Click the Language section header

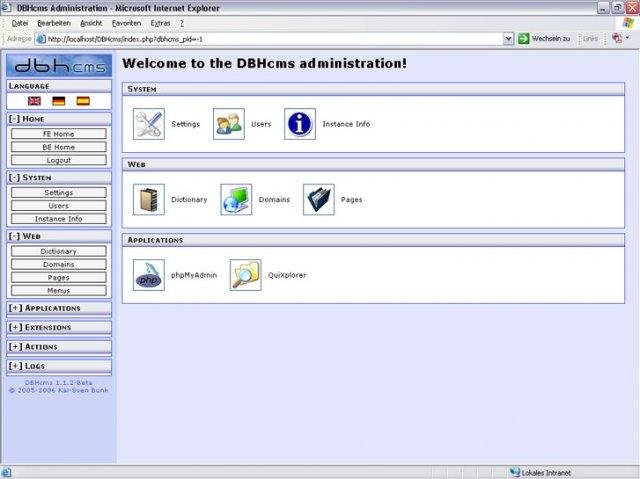tap(59, 86)
